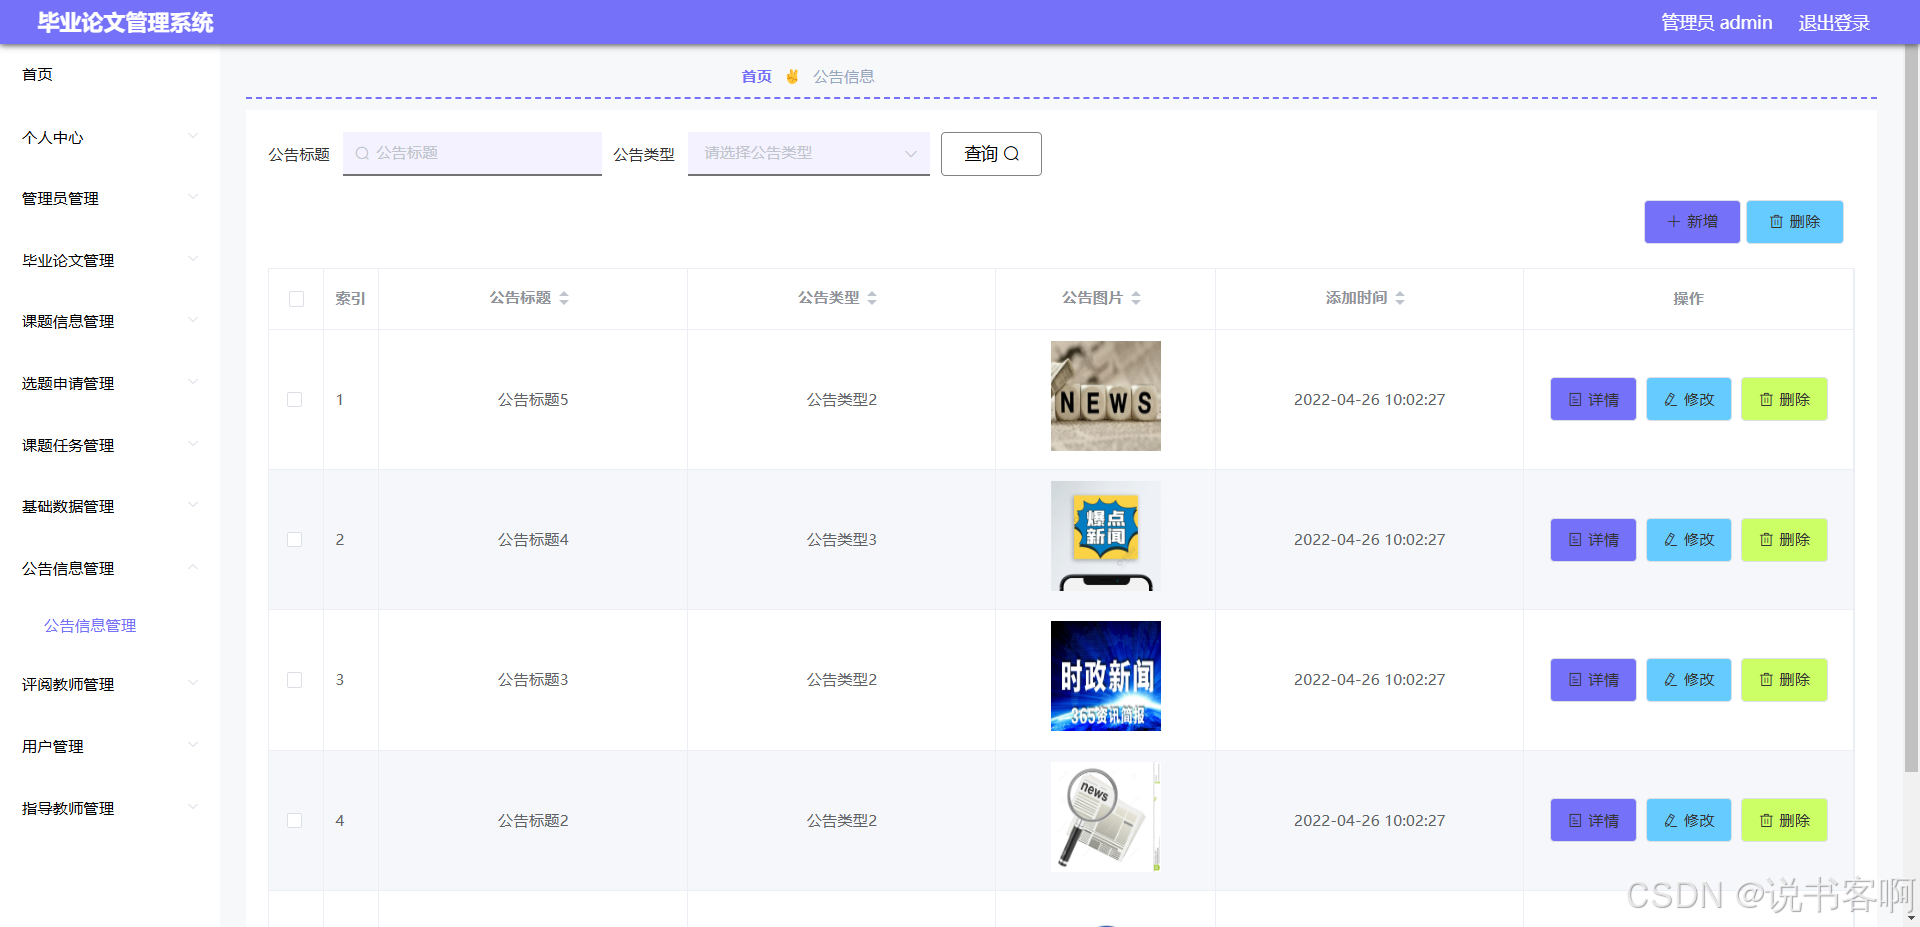Click 删除 for 公告标题2
The height and width of the screenshot is (927, 1920).
(x=1784, y=820)
